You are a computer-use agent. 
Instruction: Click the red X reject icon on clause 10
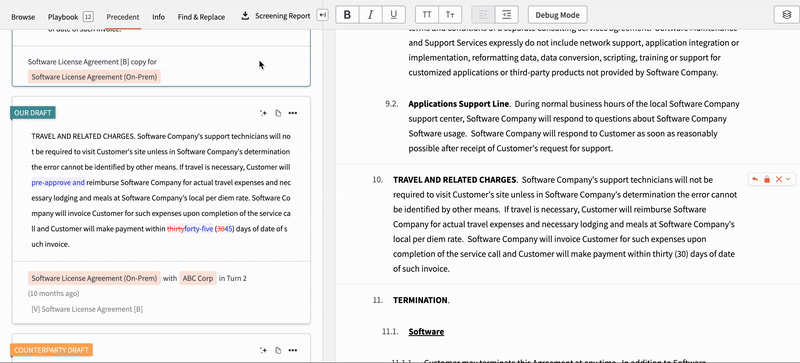tap(779, 179)
